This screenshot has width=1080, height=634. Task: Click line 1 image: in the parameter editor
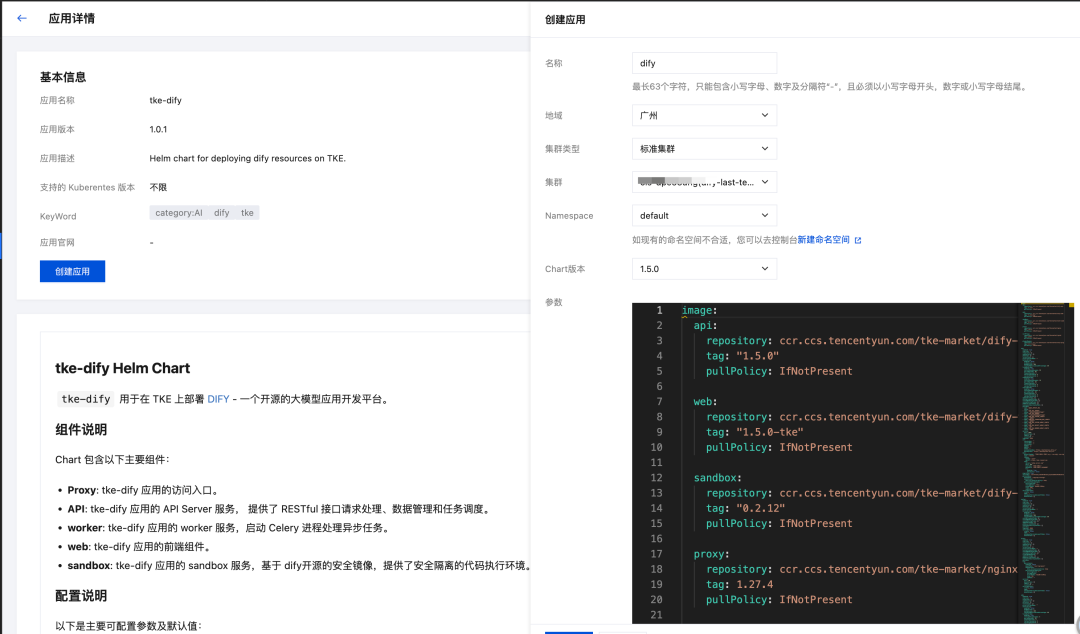[x=700, y=310]
